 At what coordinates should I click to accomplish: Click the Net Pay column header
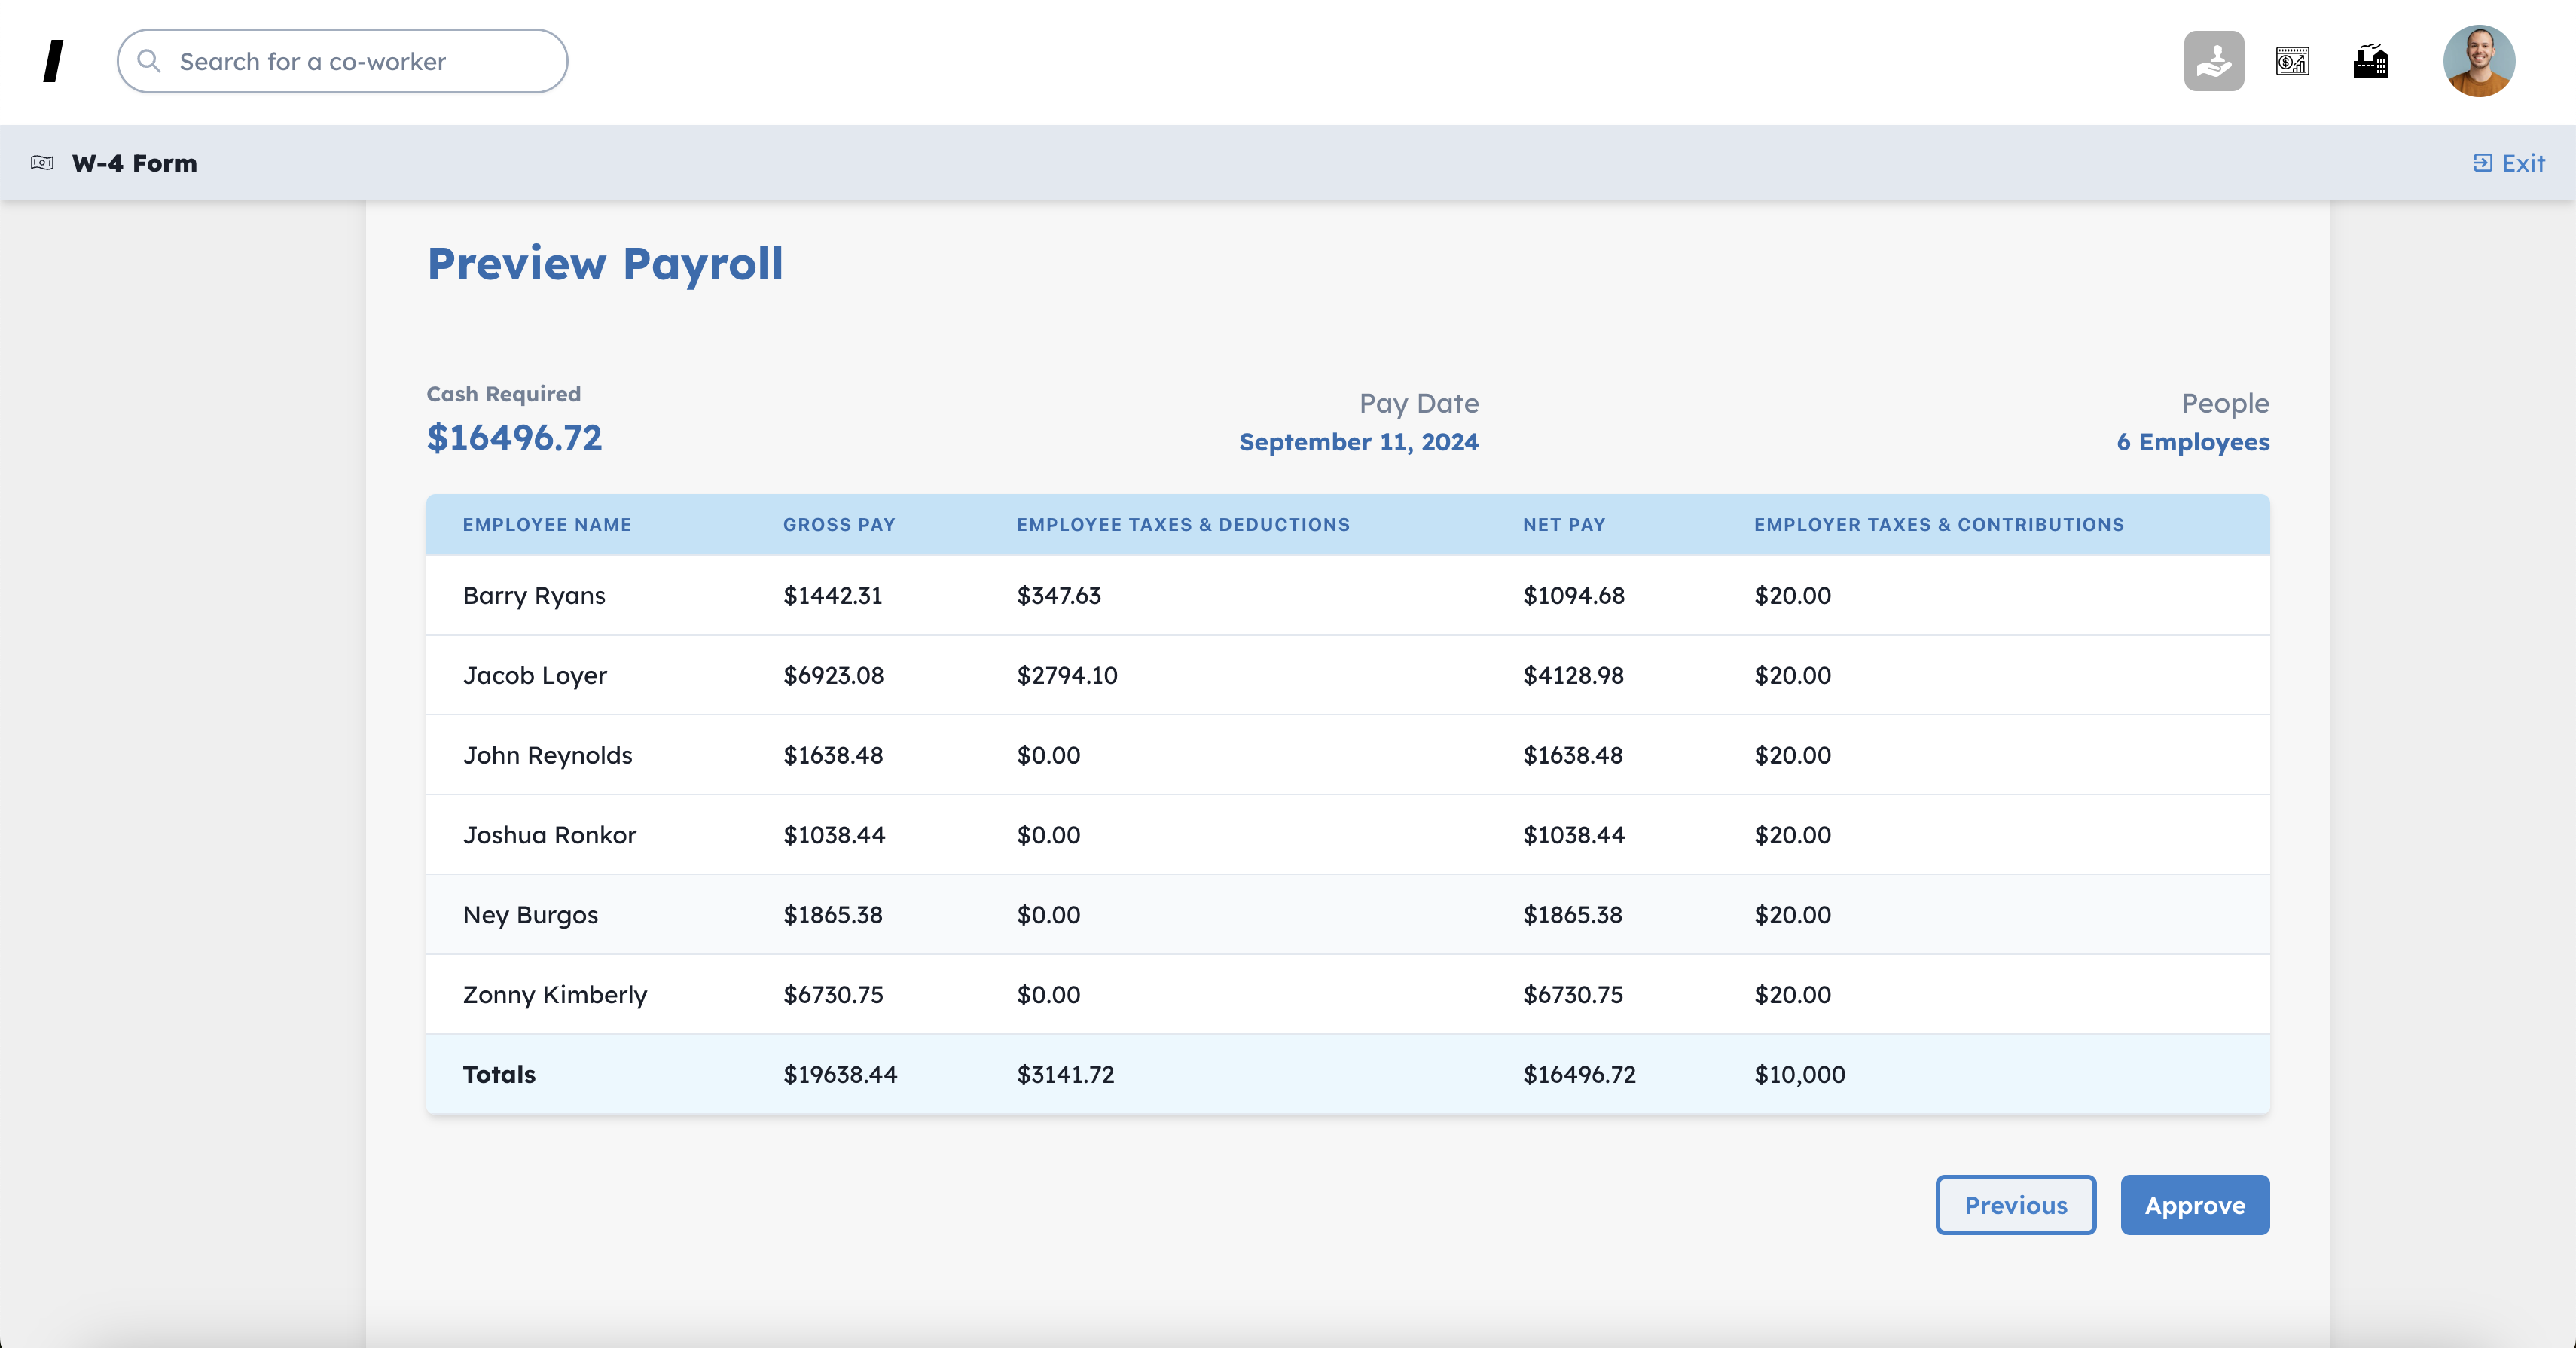point(1563,525)
